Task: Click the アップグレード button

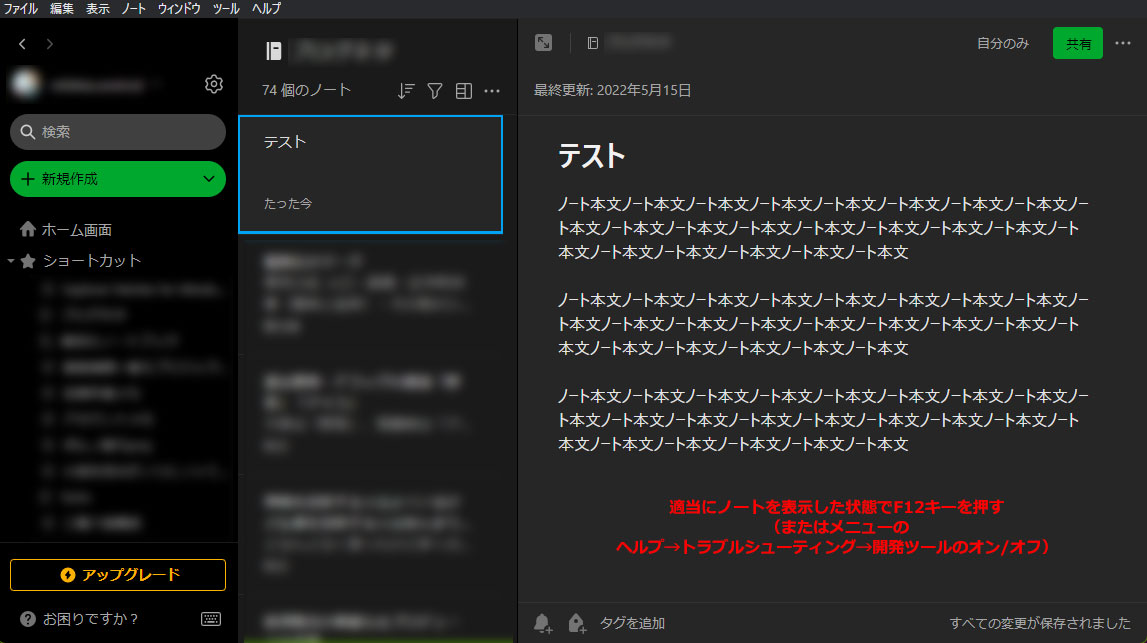Action: [x=117, y=575]
